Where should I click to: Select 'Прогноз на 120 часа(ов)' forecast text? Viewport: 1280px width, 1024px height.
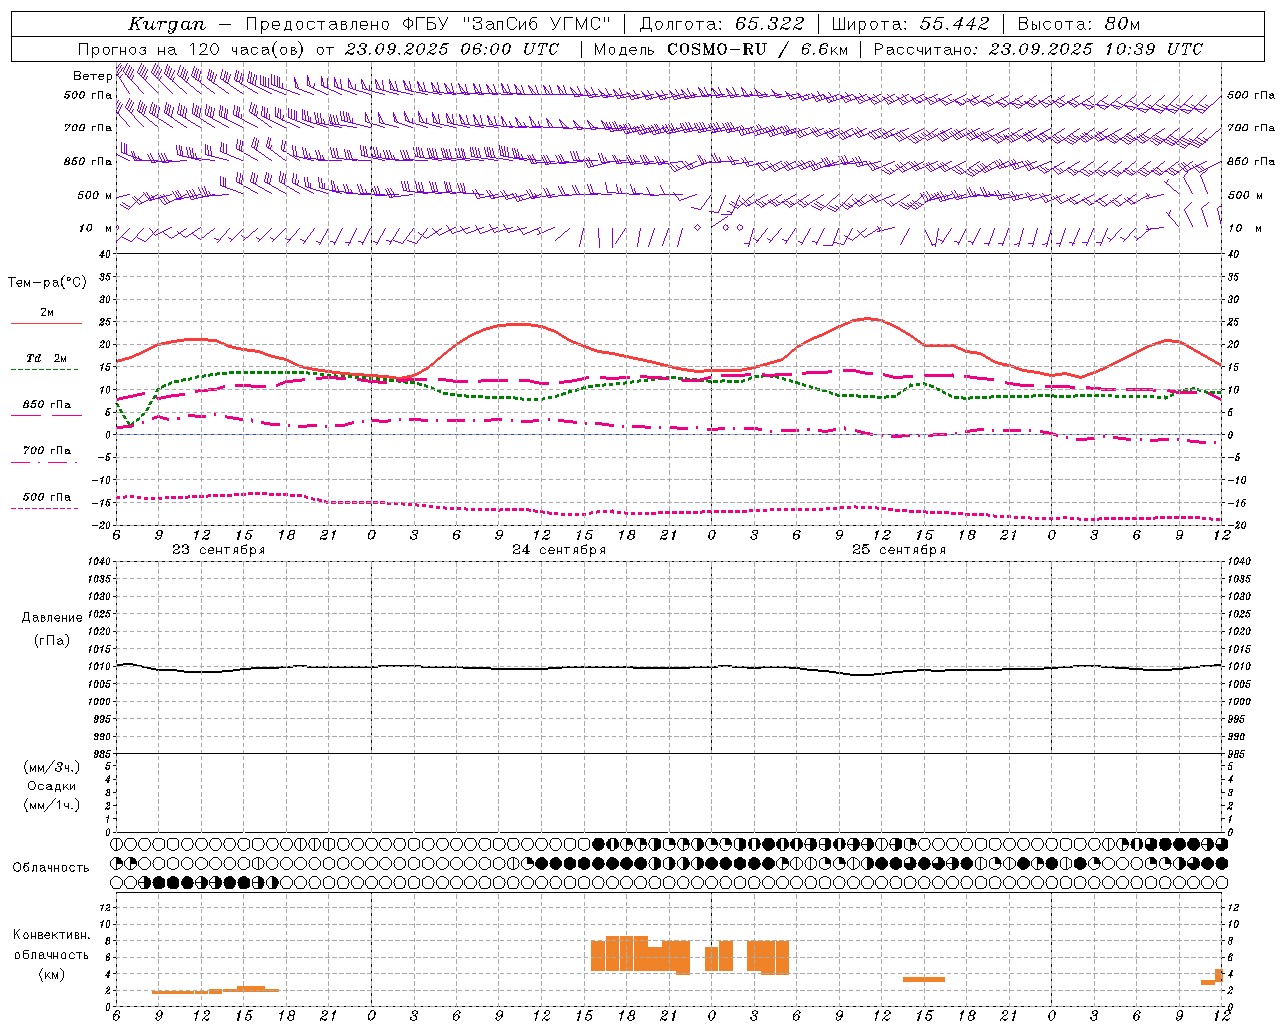click(192, 49)
